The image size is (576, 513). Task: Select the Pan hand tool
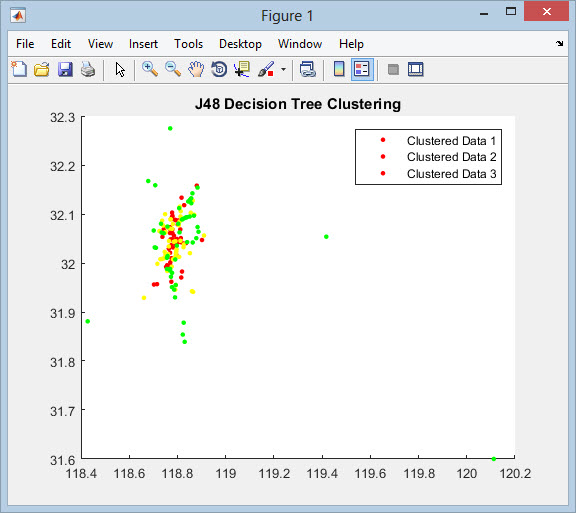coord(196,69)
